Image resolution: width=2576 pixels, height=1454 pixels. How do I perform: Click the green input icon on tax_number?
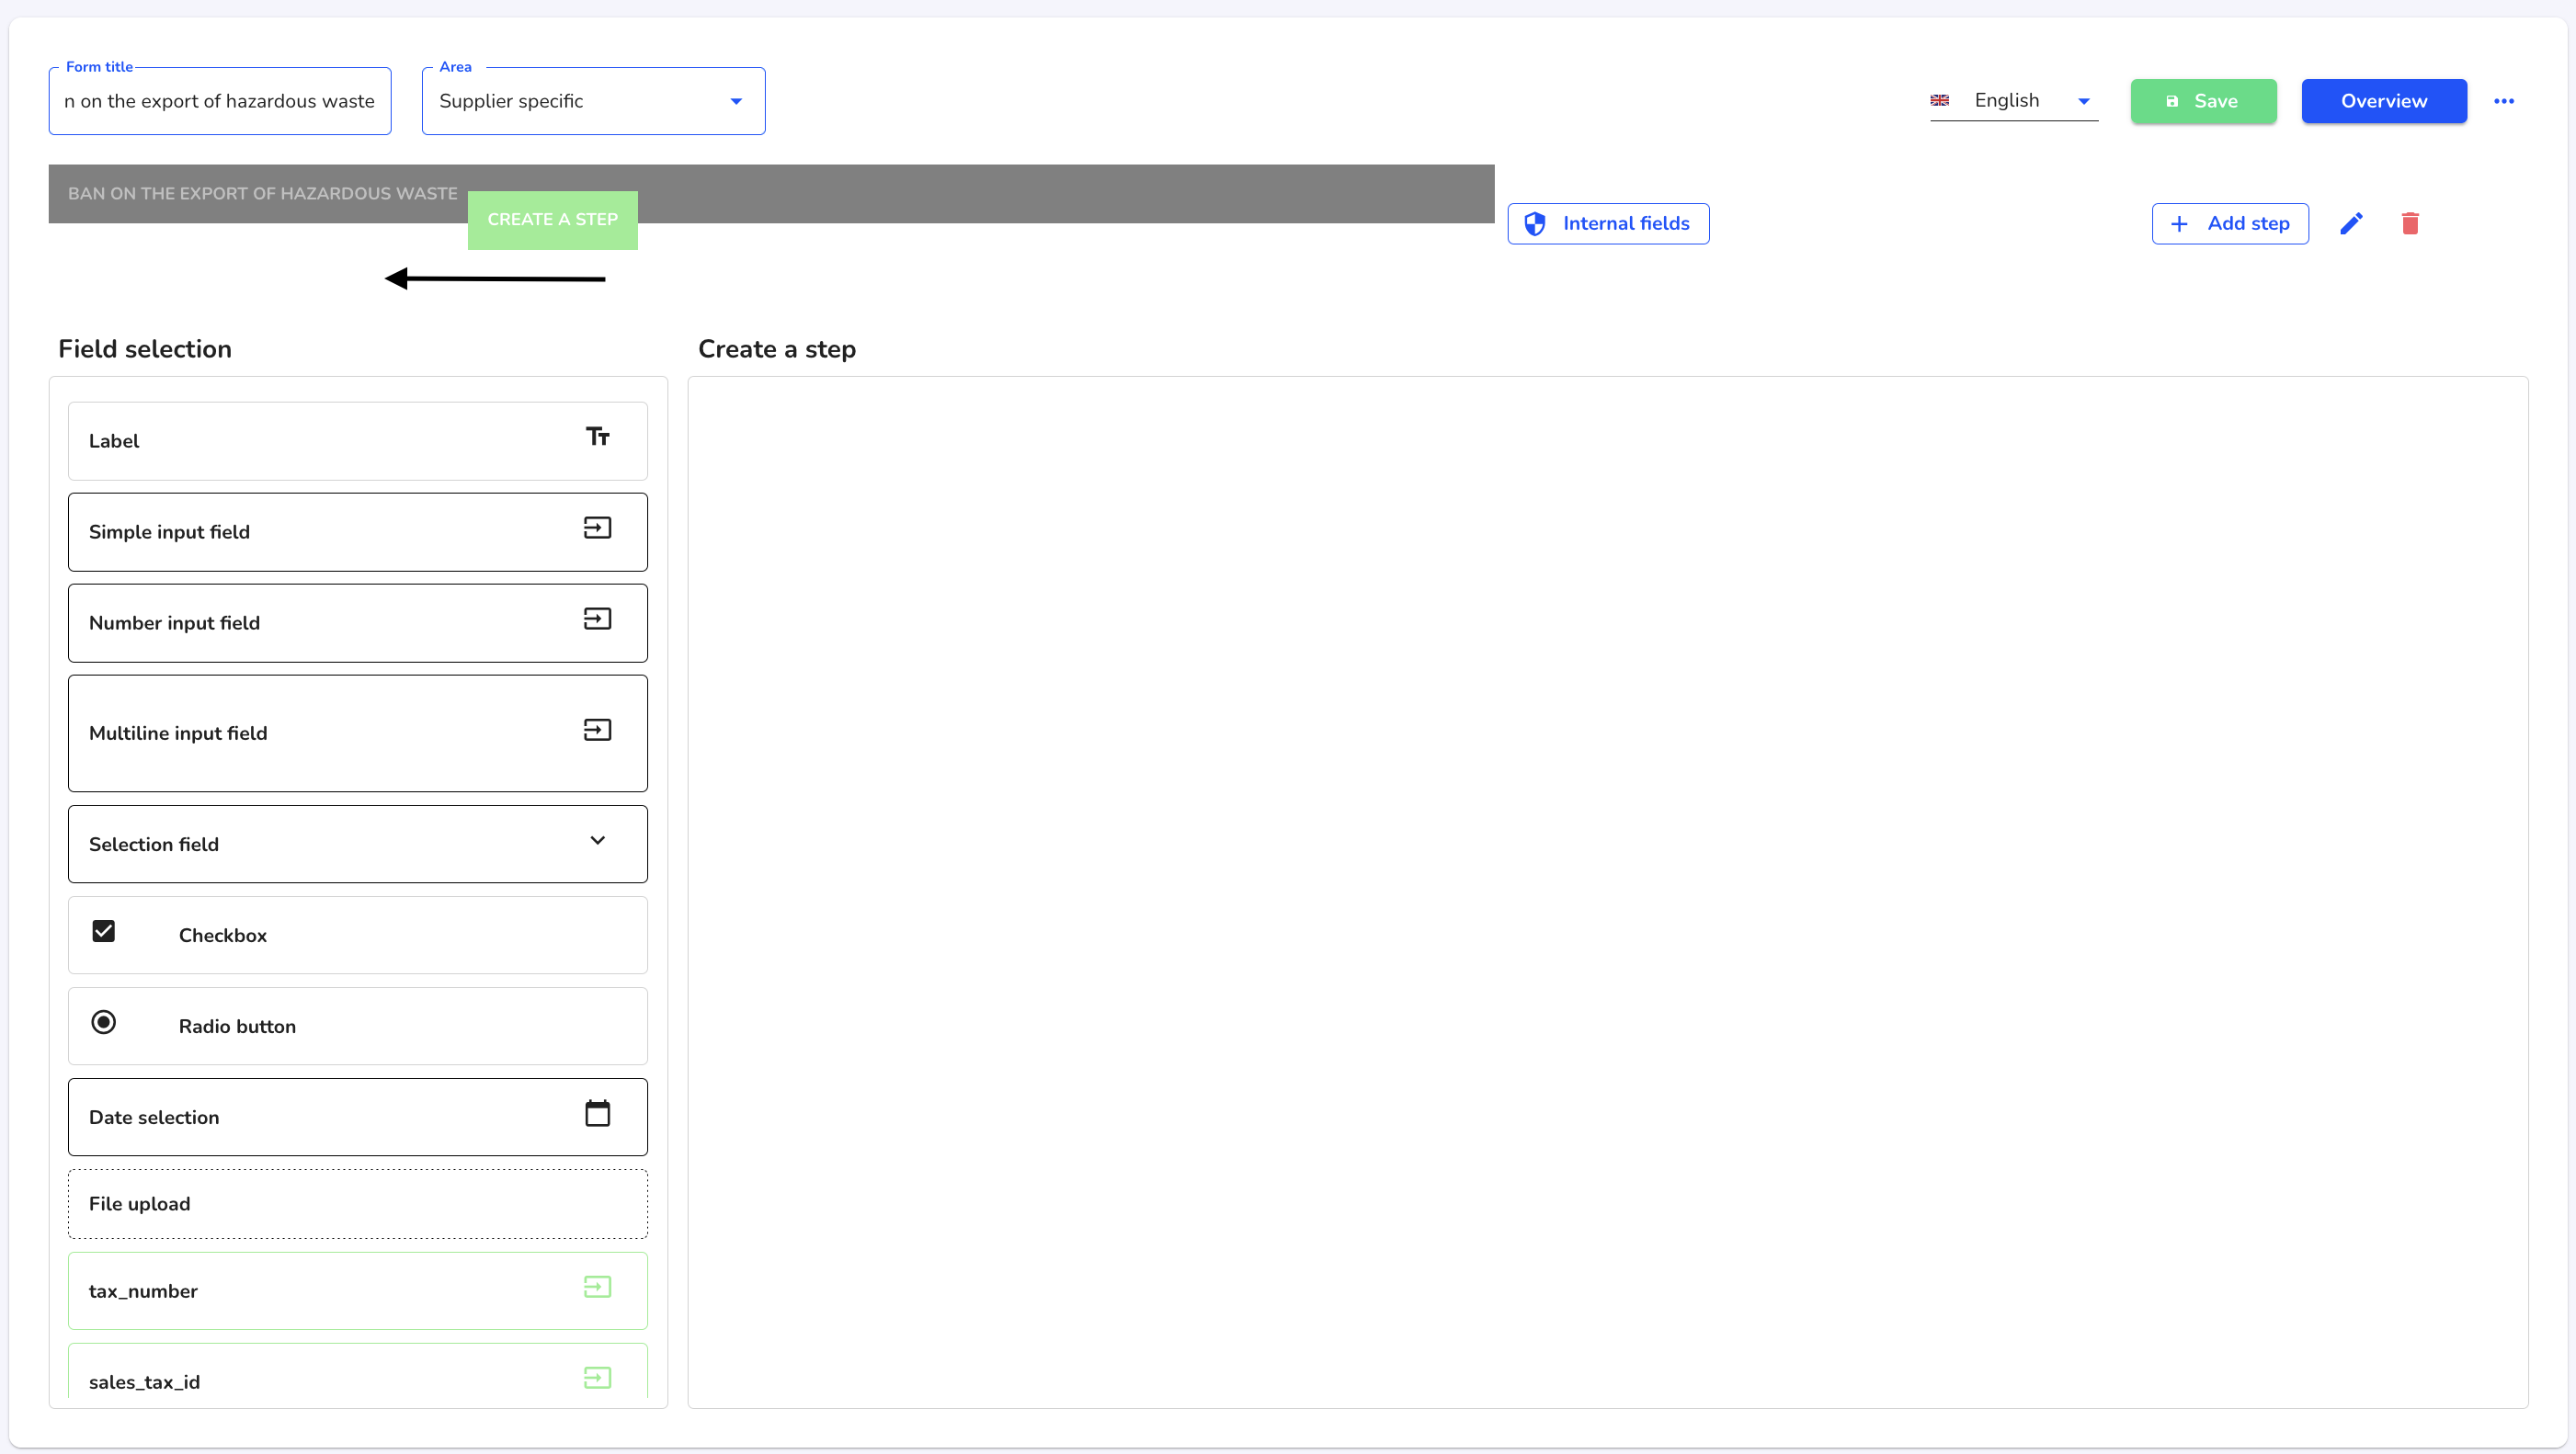click(x=597, y=1286)
